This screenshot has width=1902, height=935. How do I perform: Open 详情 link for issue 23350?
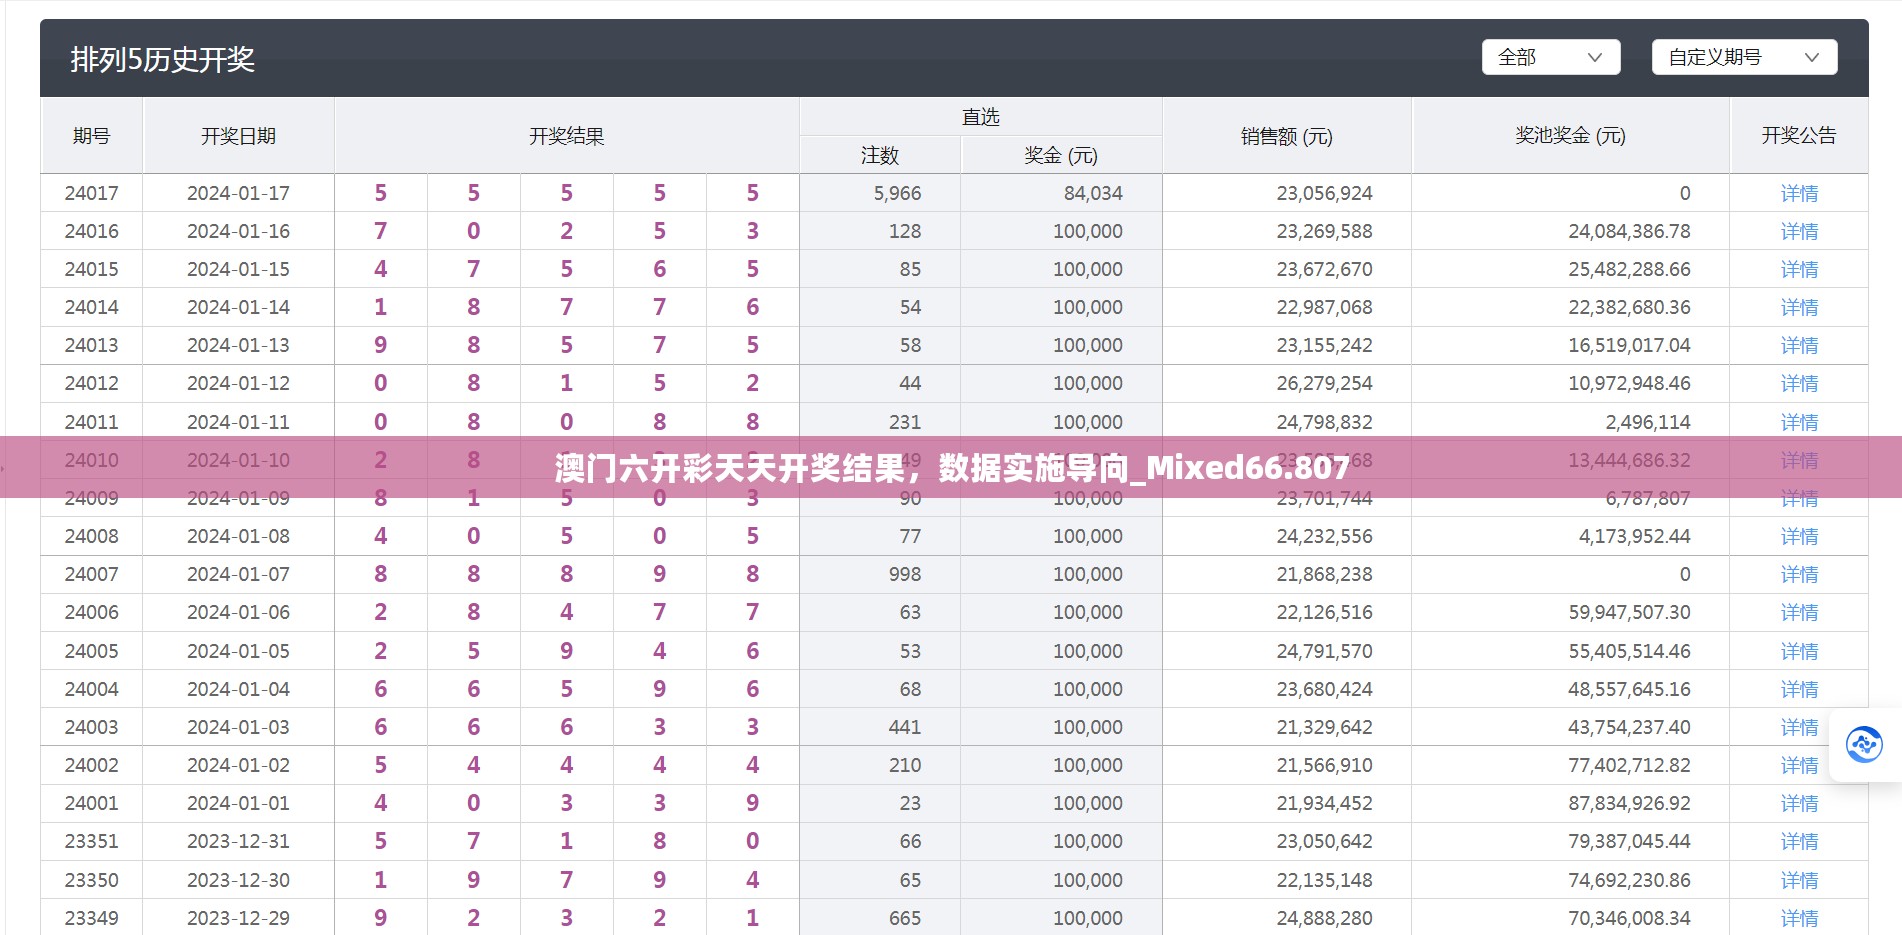[x=1799, y=880]
